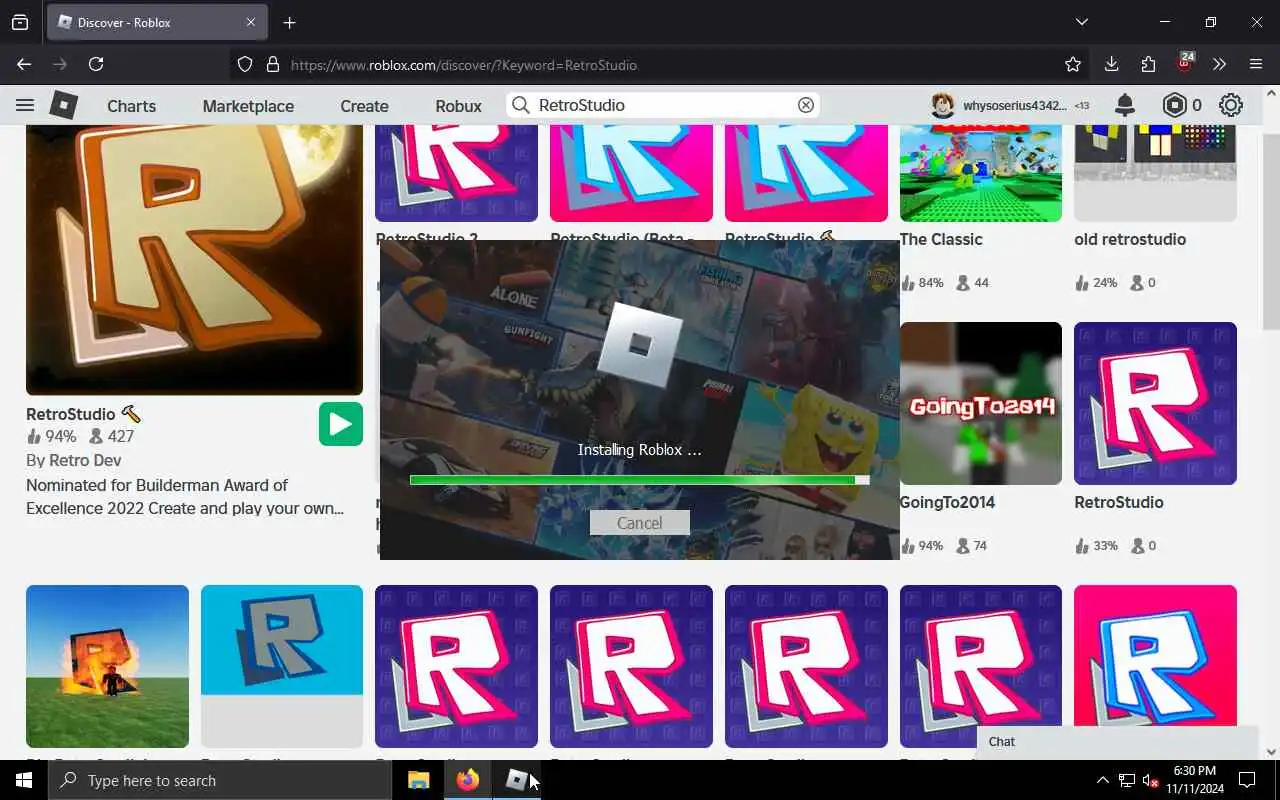1280x800 pixels.
Task: Open the burning R on grass game thumbnail
Action: 107,666
